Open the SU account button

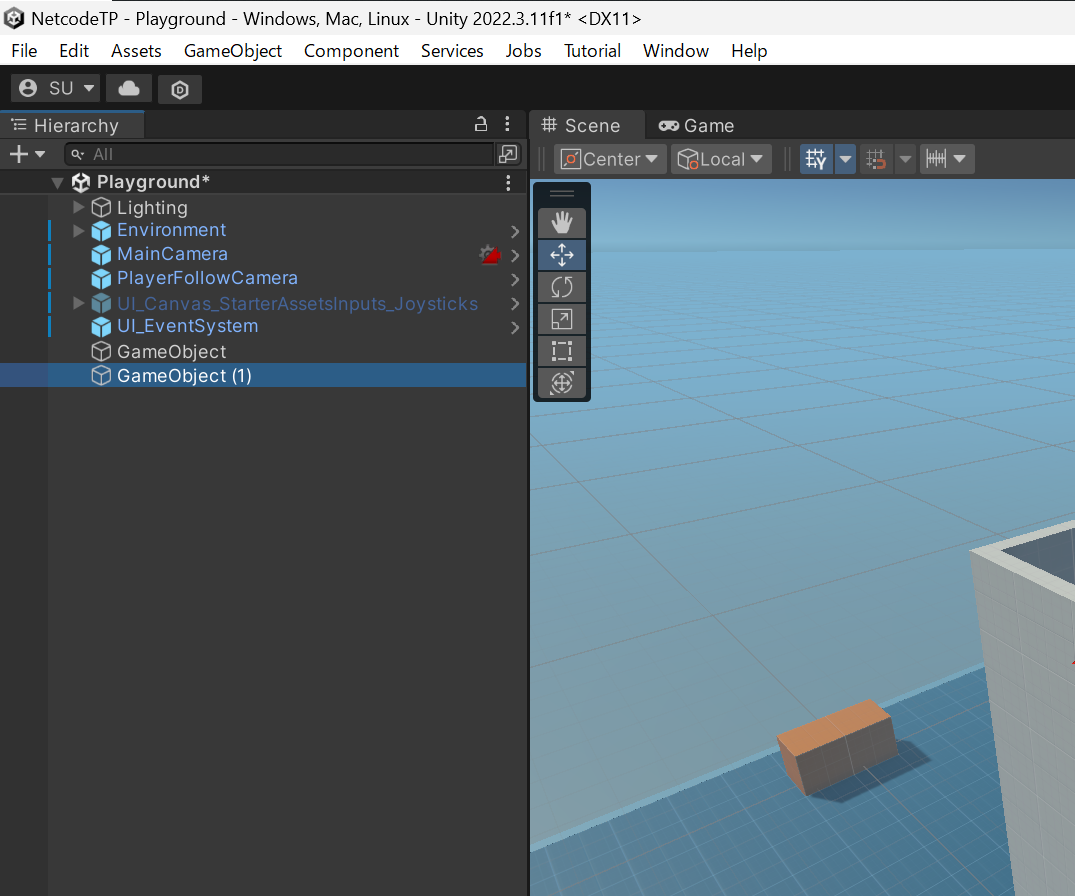point(56,88)
